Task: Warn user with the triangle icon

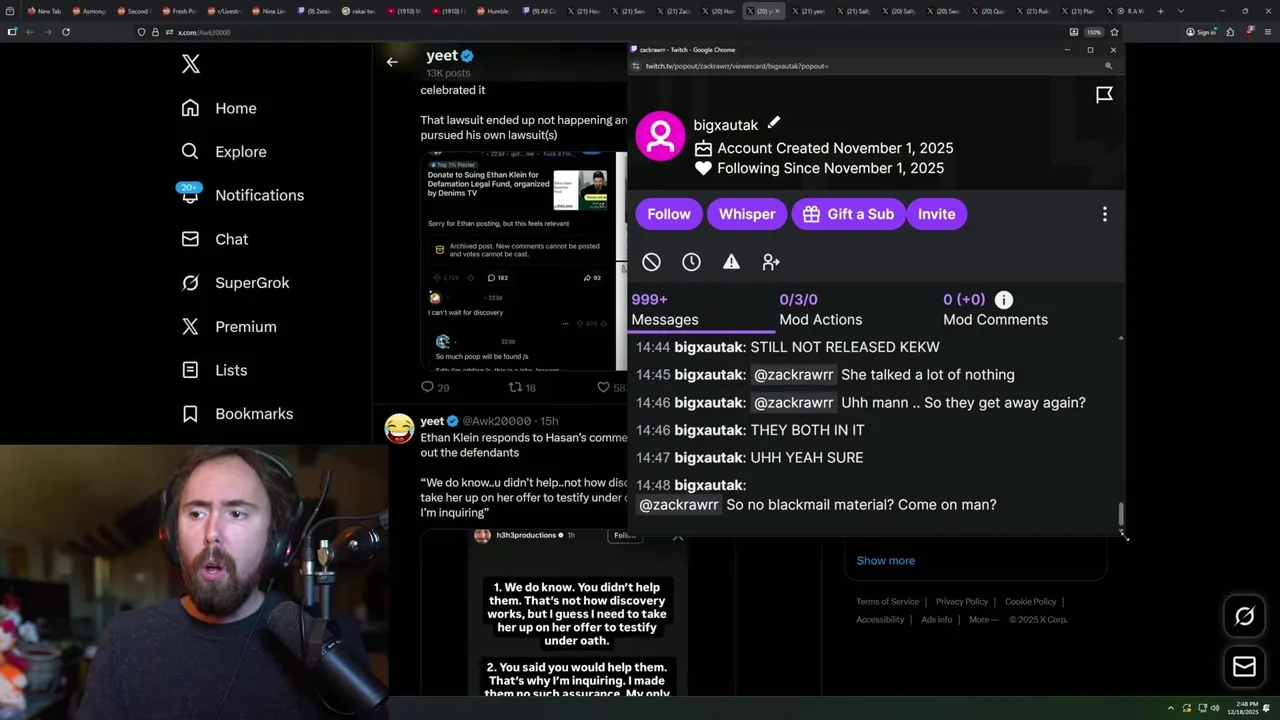Action: tap(731, 262)
